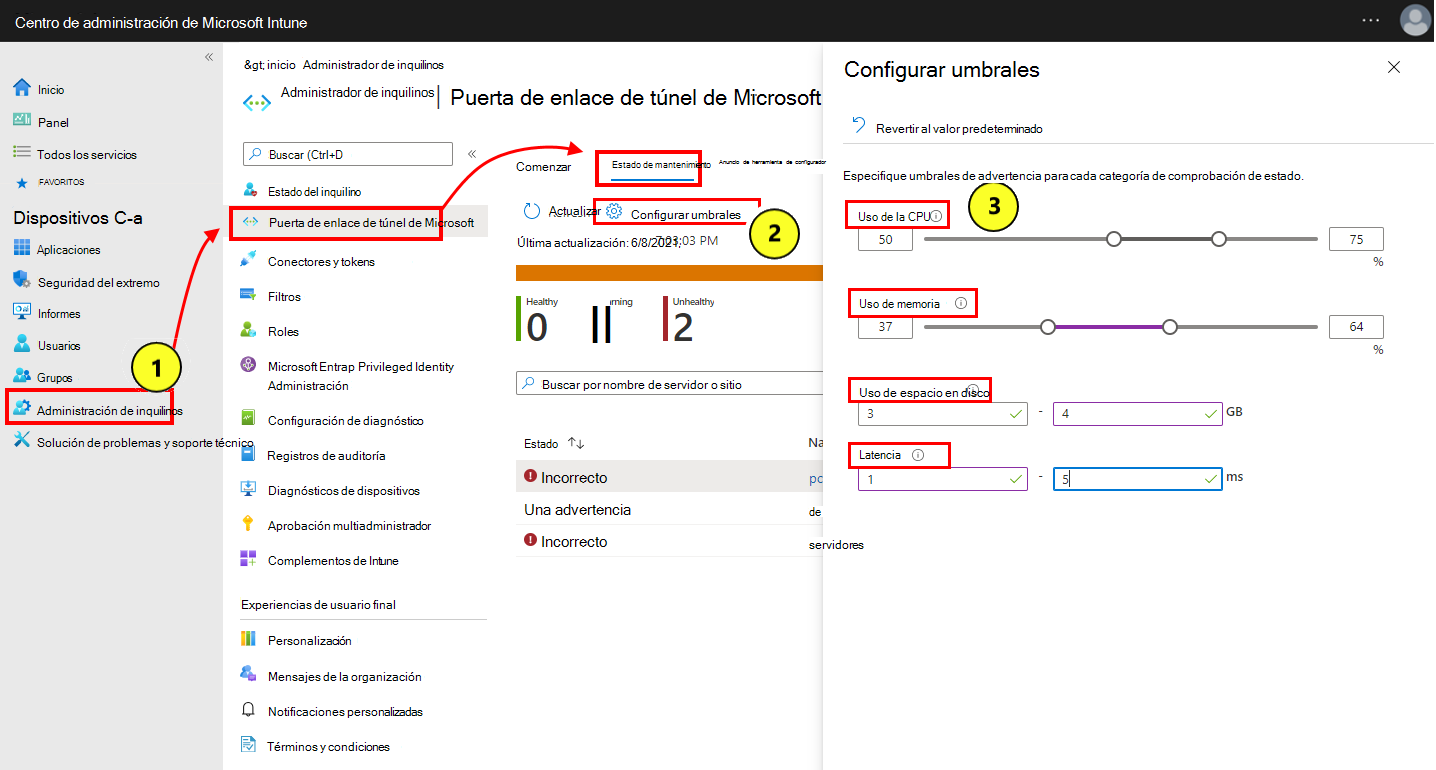
Task: Open Informes icon in sidebar
Action: 22,313
